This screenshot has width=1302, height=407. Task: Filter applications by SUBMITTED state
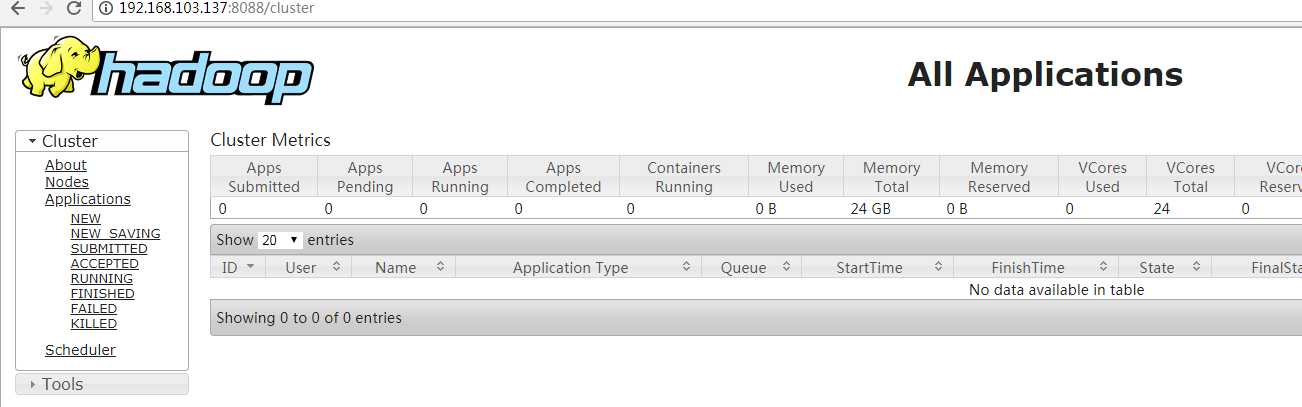point(109,249)
